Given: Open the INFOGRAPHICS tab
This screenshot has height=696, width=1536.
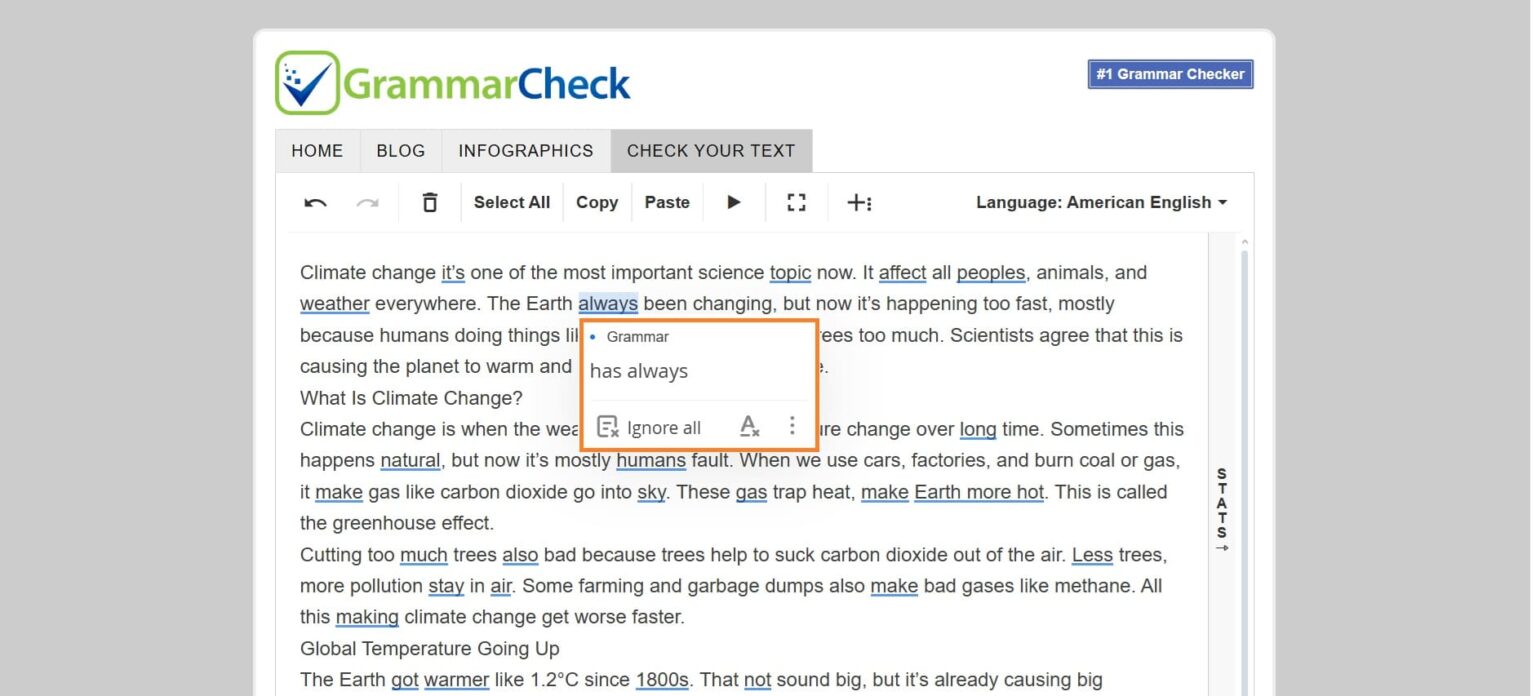Looking at the screenshot, I should coord(526,150).
